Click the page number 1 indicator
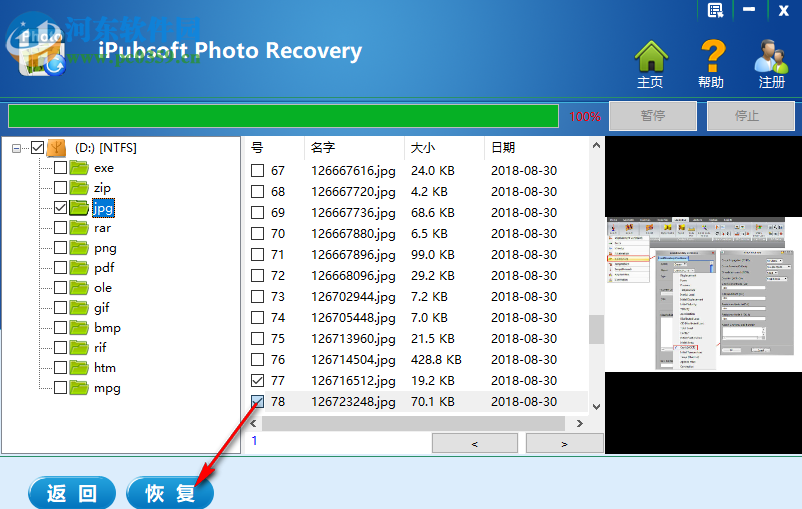This screenshot has height=509, width=802. point(254,440)
